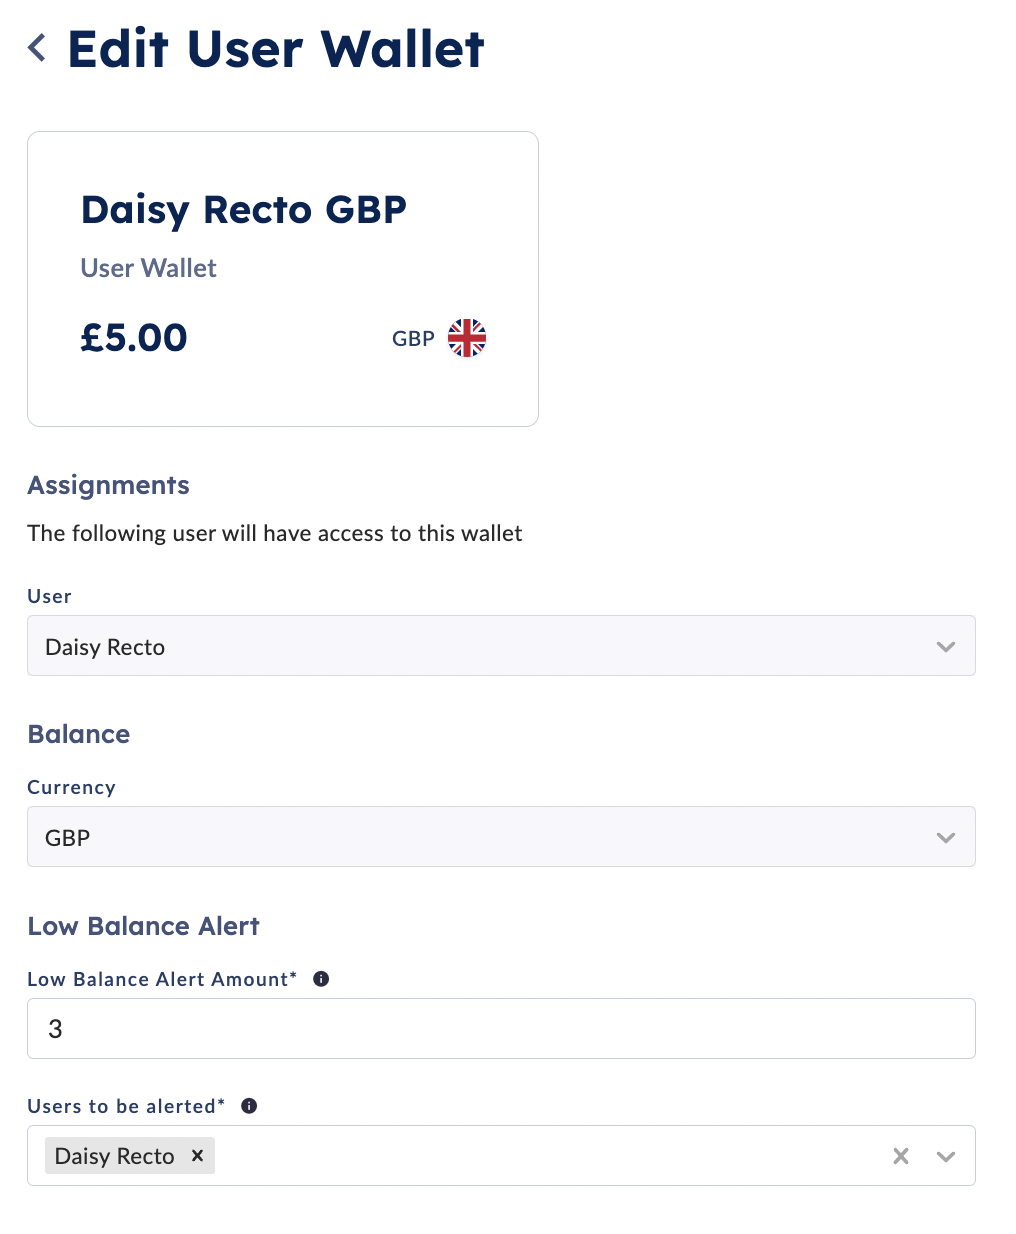This screenshot has height=1234, width=1016.
Task: Expand the Users to be alerted dropdown
Action: point(945,1156)
